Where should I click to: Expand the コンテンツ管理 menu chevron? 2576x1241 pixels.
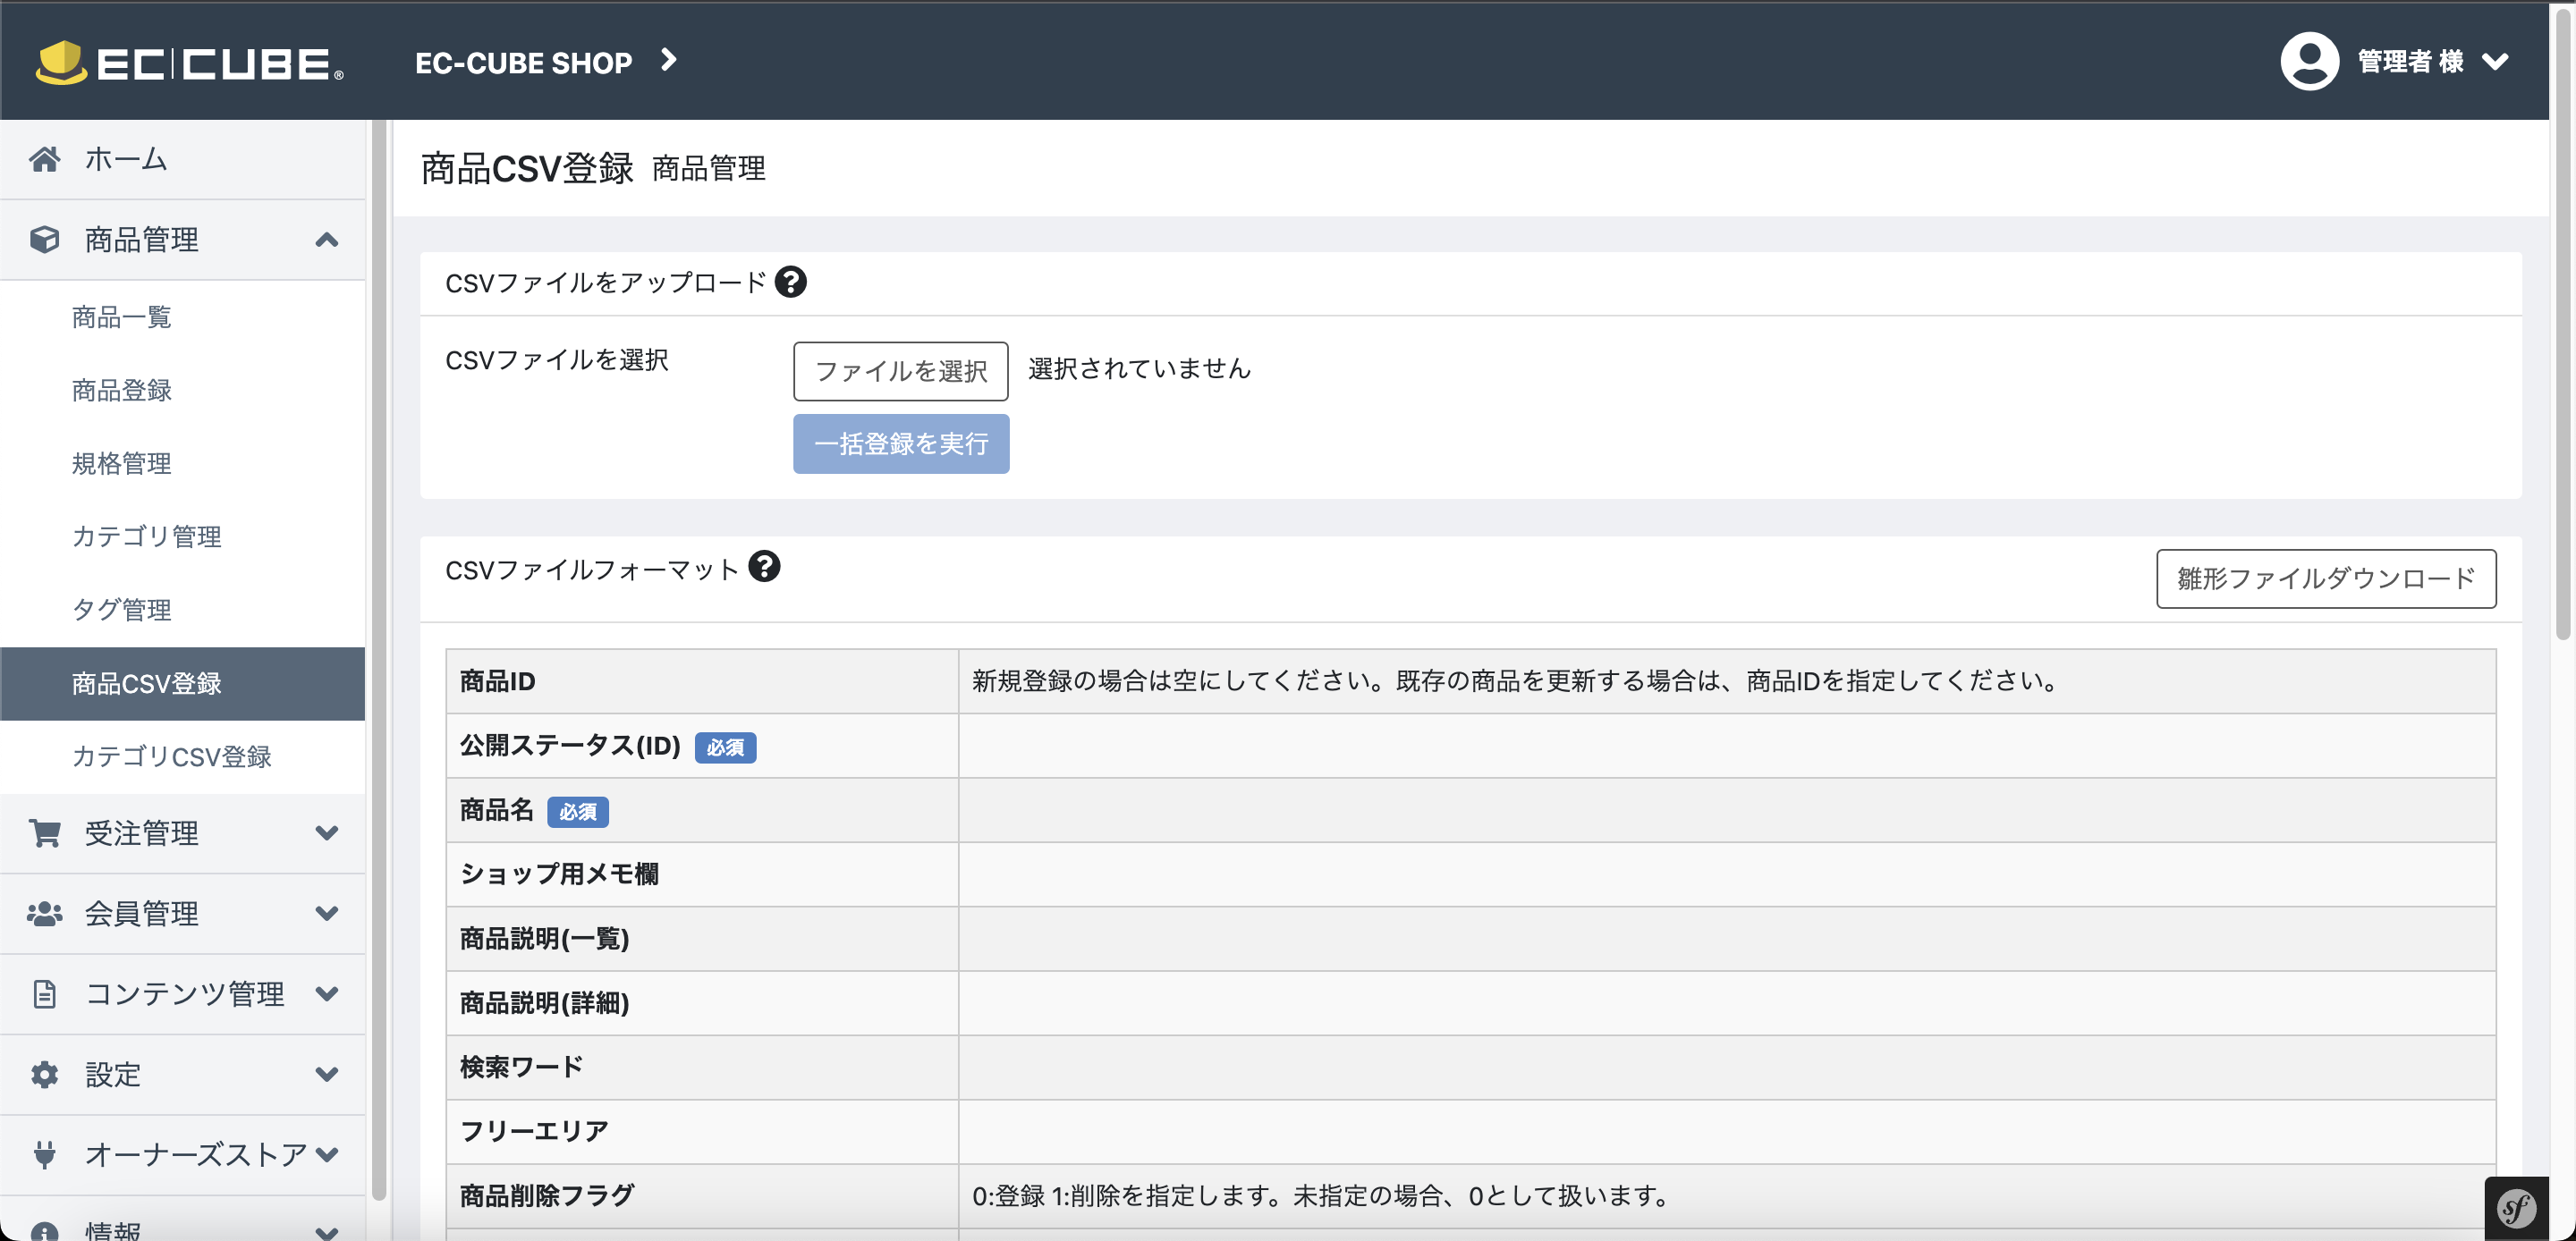326,994
